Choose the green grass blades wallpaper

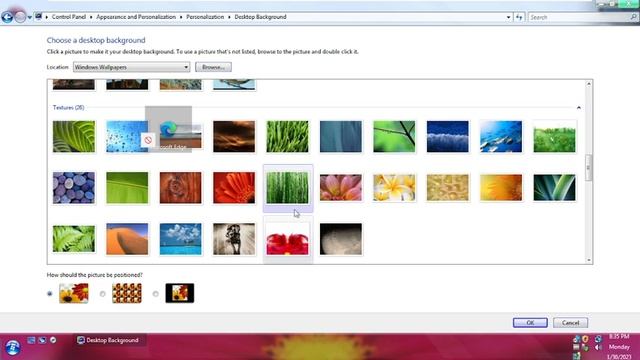(287, 136)
